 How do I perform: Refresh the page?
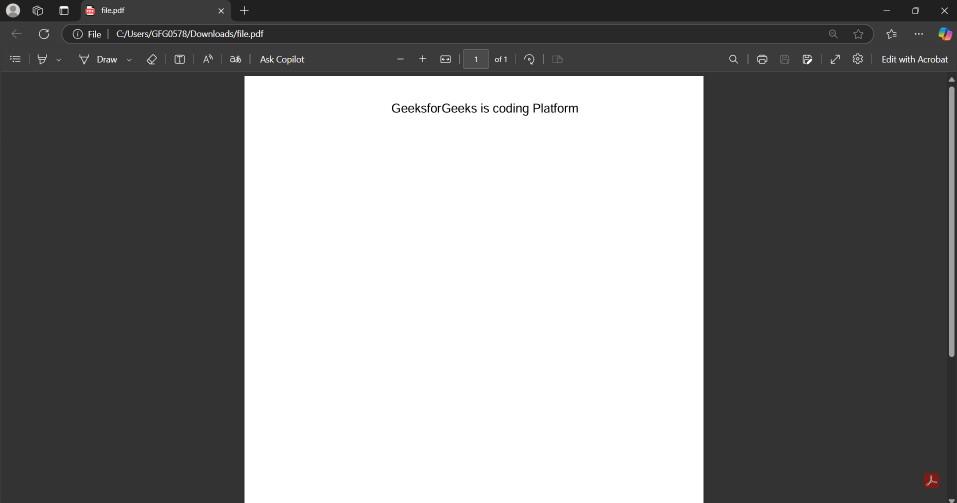(44, 34)
